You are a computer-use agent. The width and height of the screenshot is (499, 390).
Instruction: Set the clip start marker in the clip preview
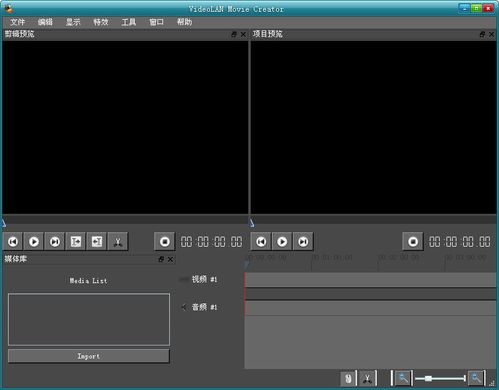click(76, 241)
